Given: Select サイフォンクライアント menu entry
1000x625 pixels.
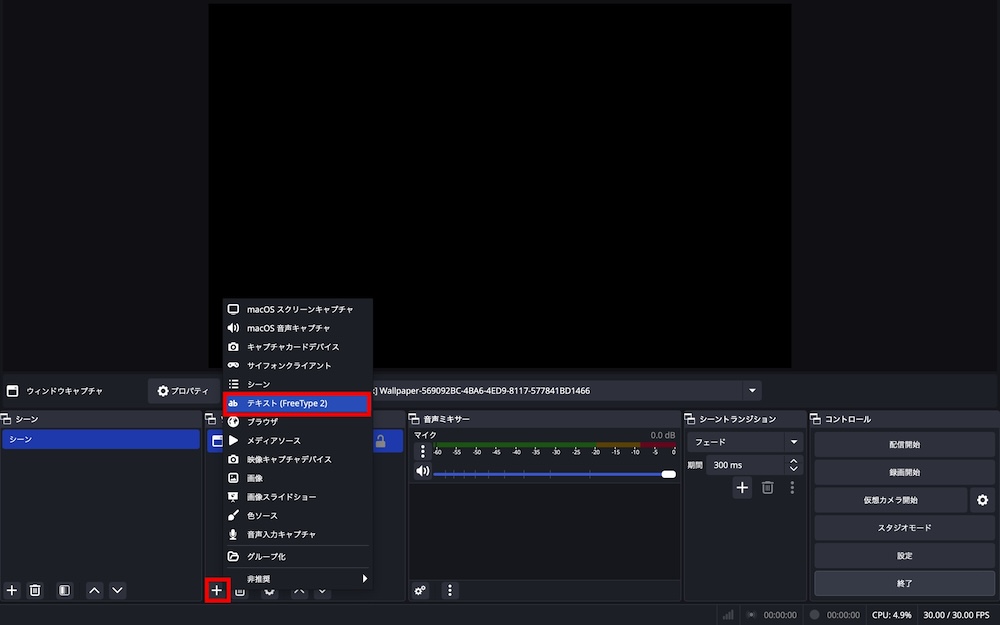Looking at the screenshot, I should point(298,365).
